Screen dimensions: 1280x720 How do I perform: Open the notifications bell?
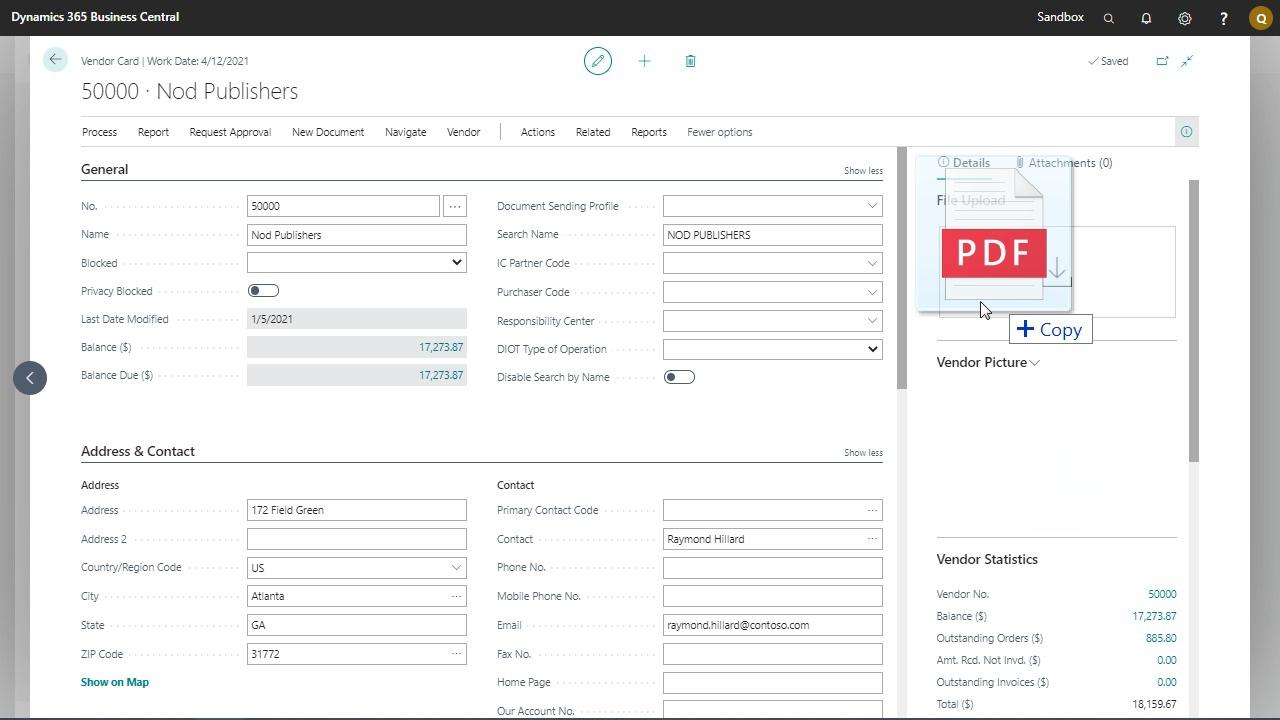[1146, 18]
